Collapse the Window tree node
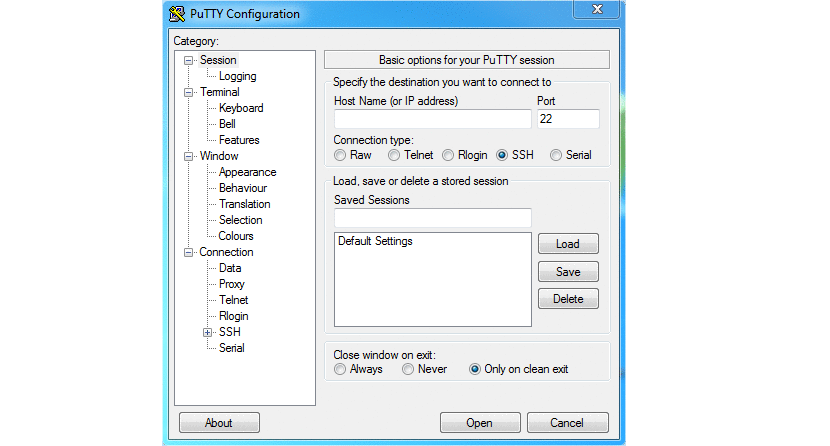Image resolution: width=830 pixels, height=446 pixels. (x=188, y=157)
